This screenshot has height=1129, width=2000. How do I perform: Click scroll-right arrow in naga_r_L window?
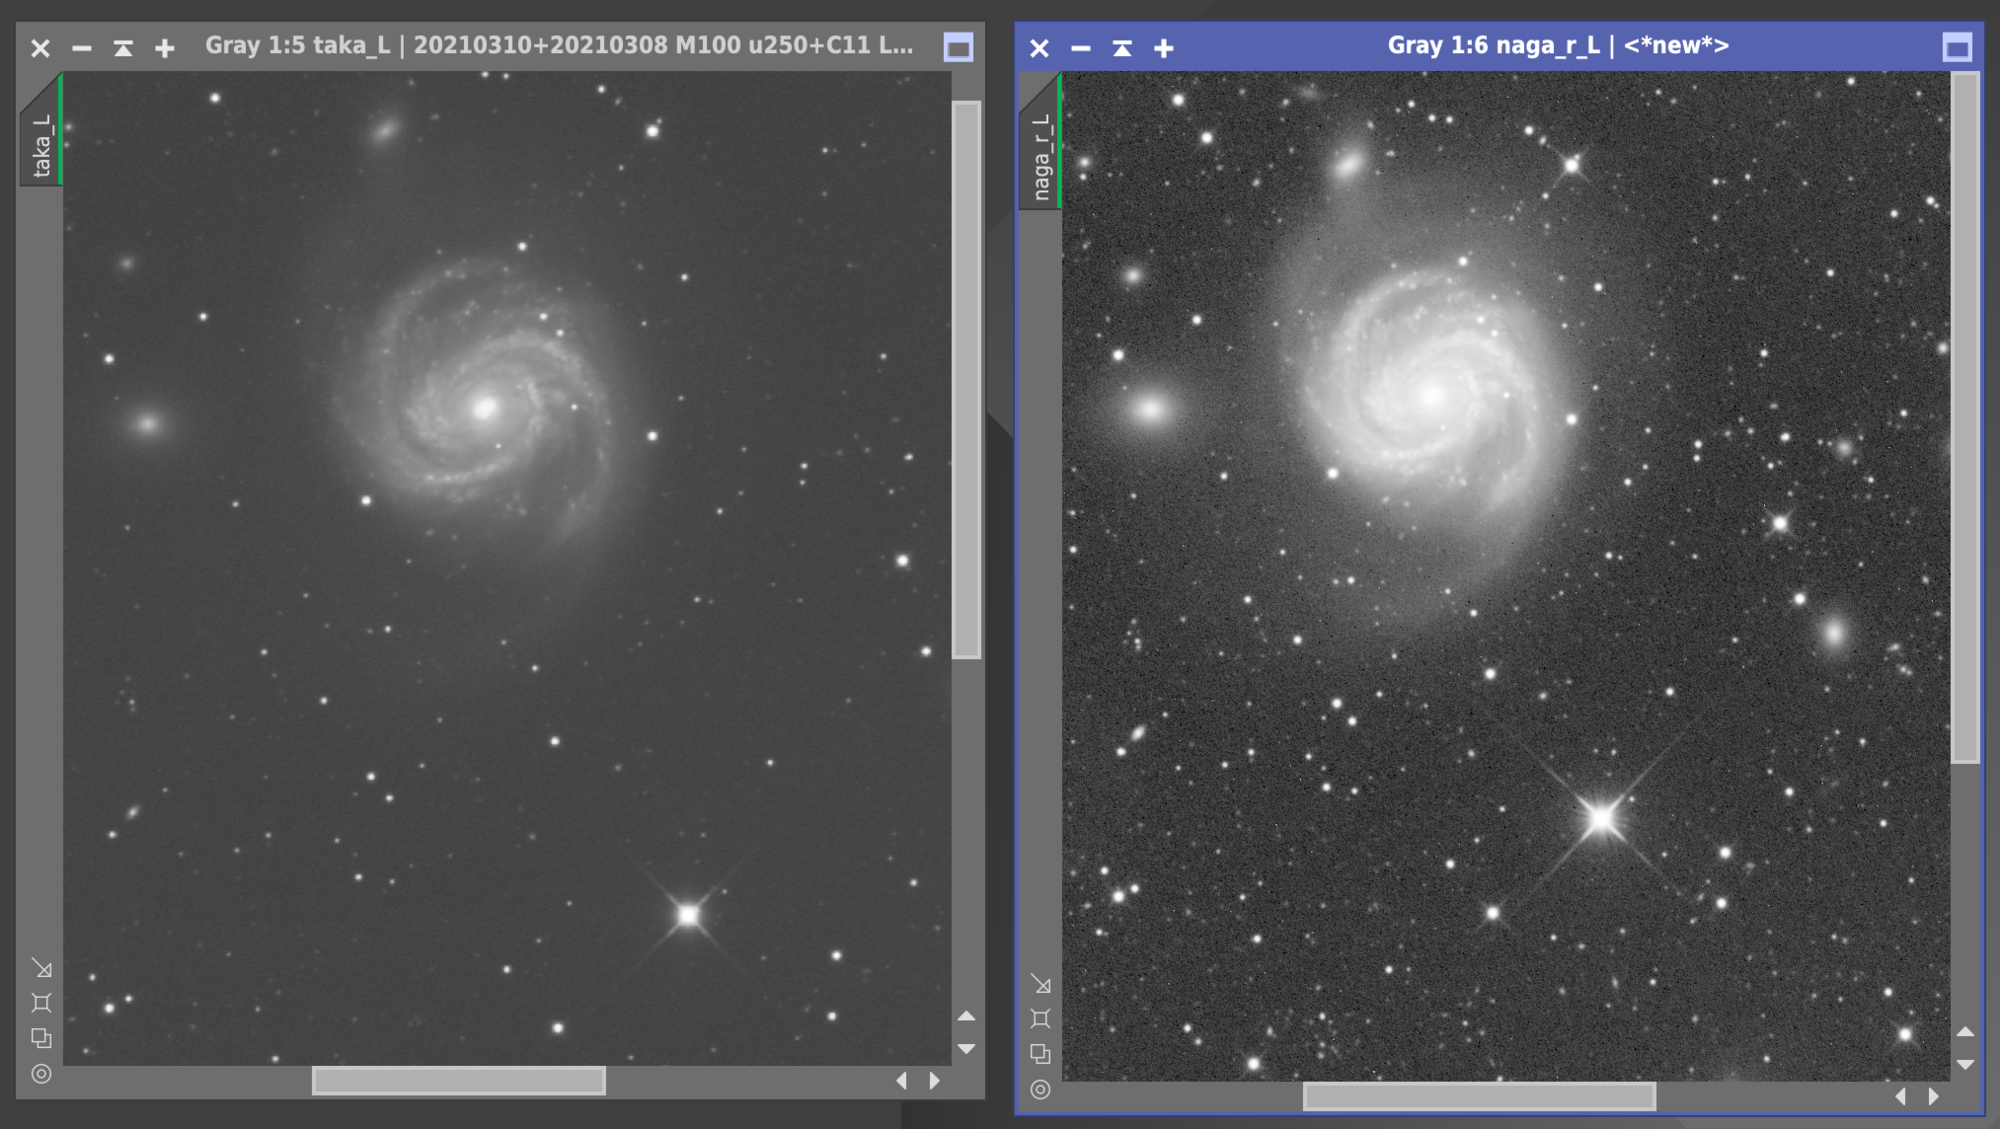(x=1934, y=1097)
